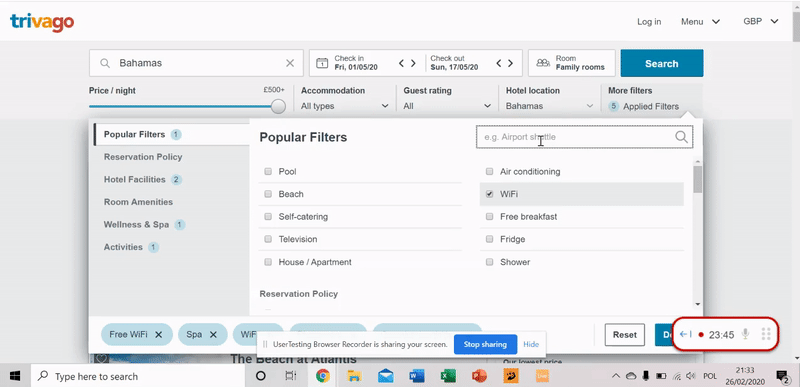Open the Room guests selector
Image resolution: width=800 pixels, height=387 pixels.
click(571, 63)
